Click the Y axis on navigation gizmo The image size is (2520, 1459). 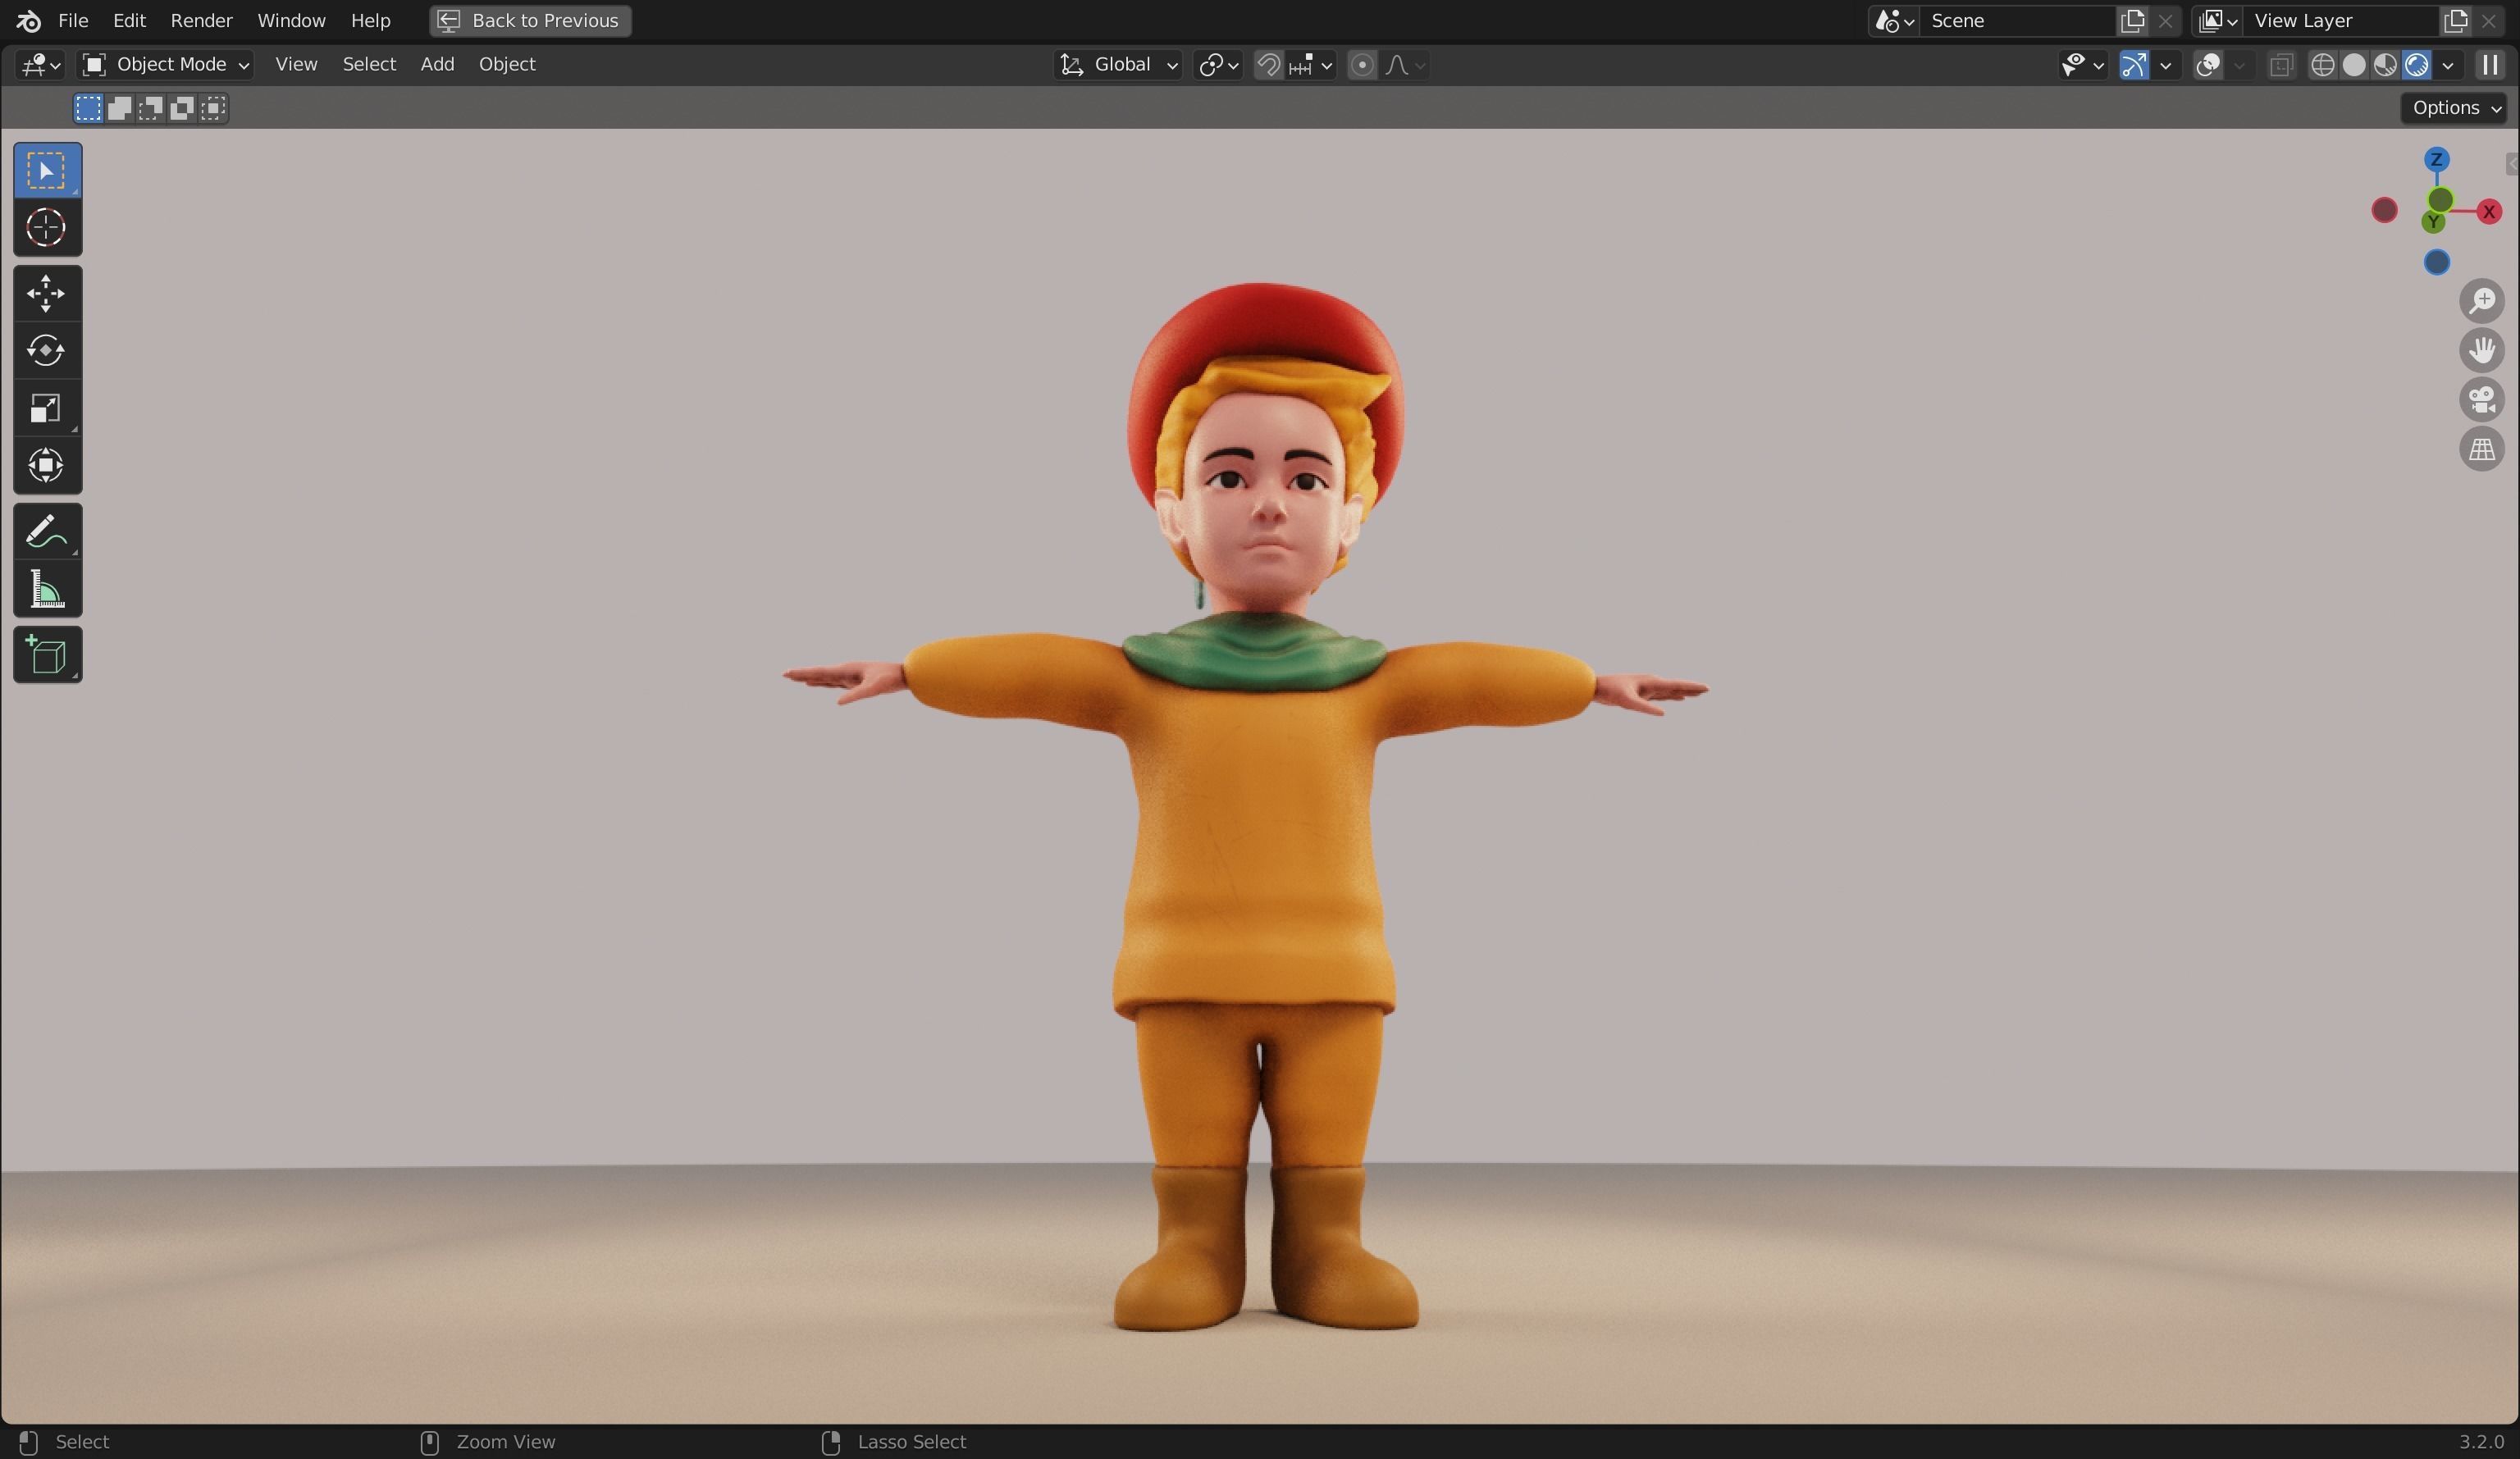pos(2433,222)
